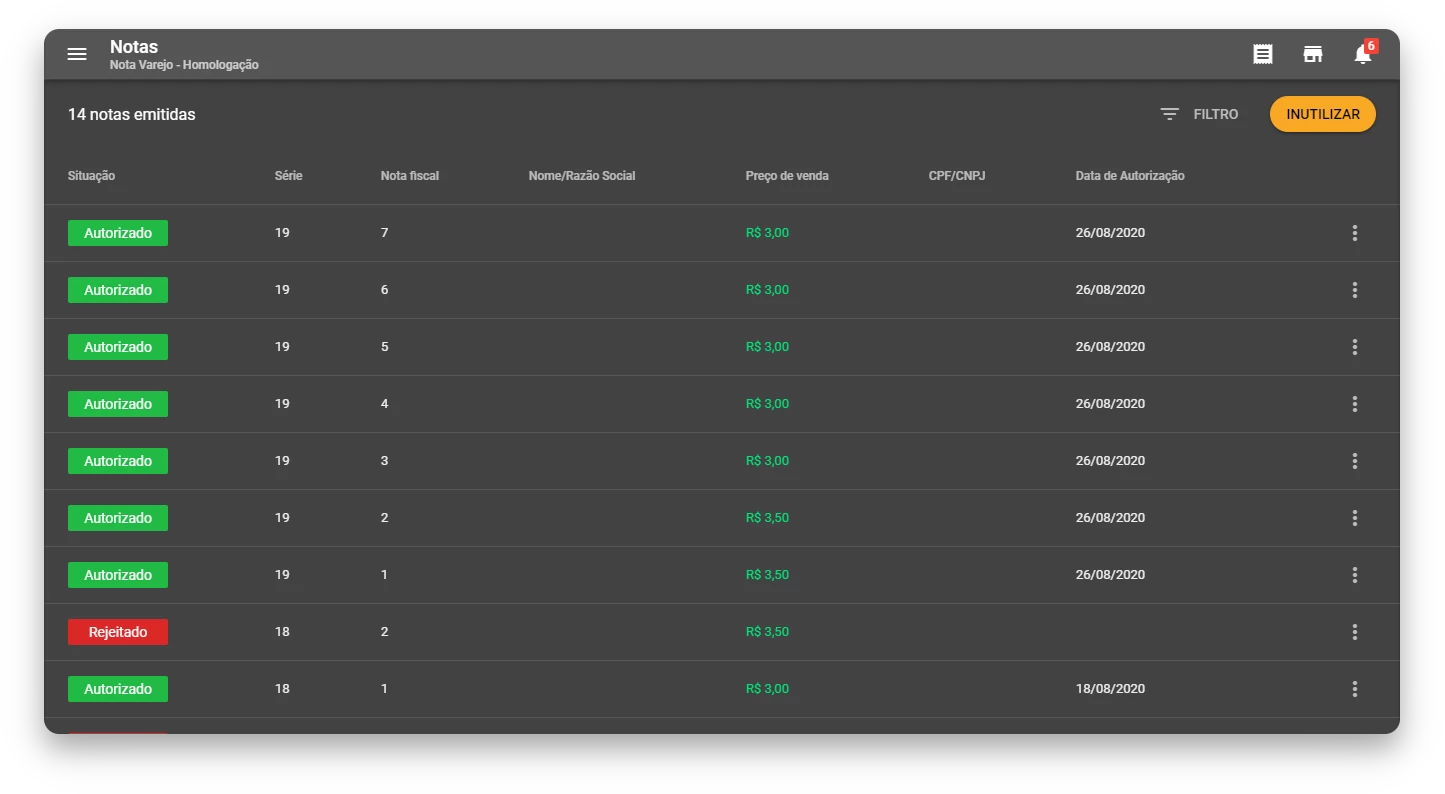Click the filter lines icon
Image resolution: width=1445 pixels, height=794 pixels.
tap(1169, 114)
